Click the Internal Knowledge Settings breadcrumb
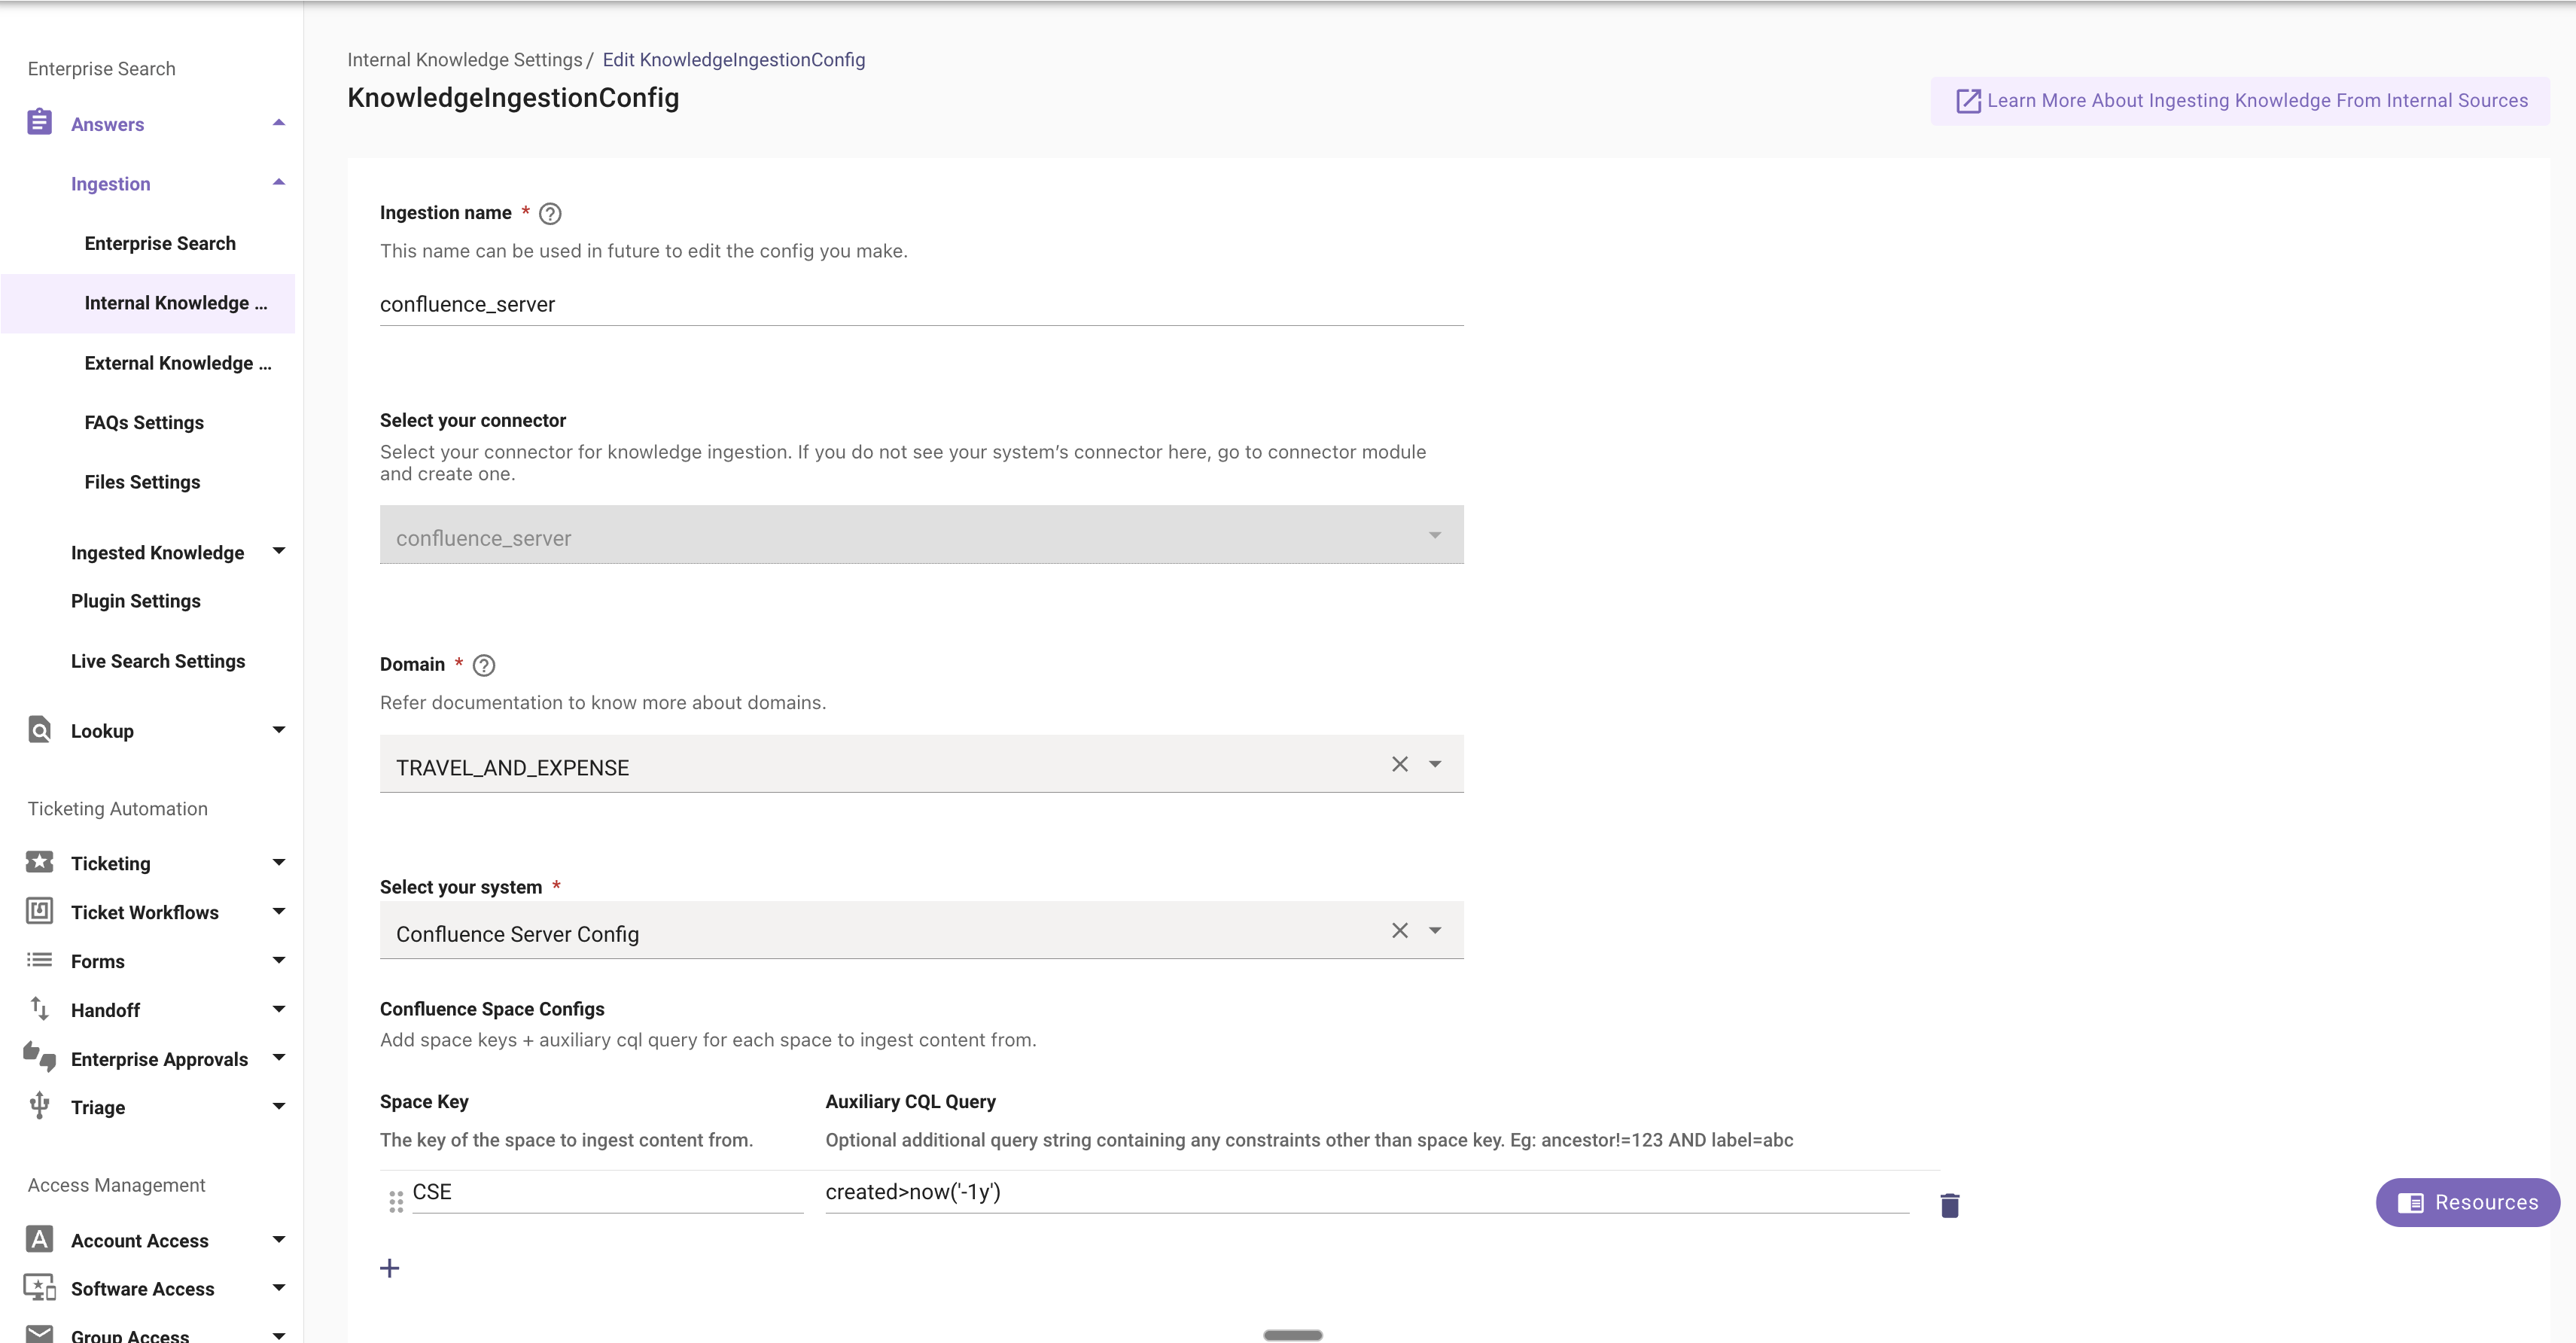Image resolution: width=2576 pixels, height=1343 pixels. click(x=464, y=60)
